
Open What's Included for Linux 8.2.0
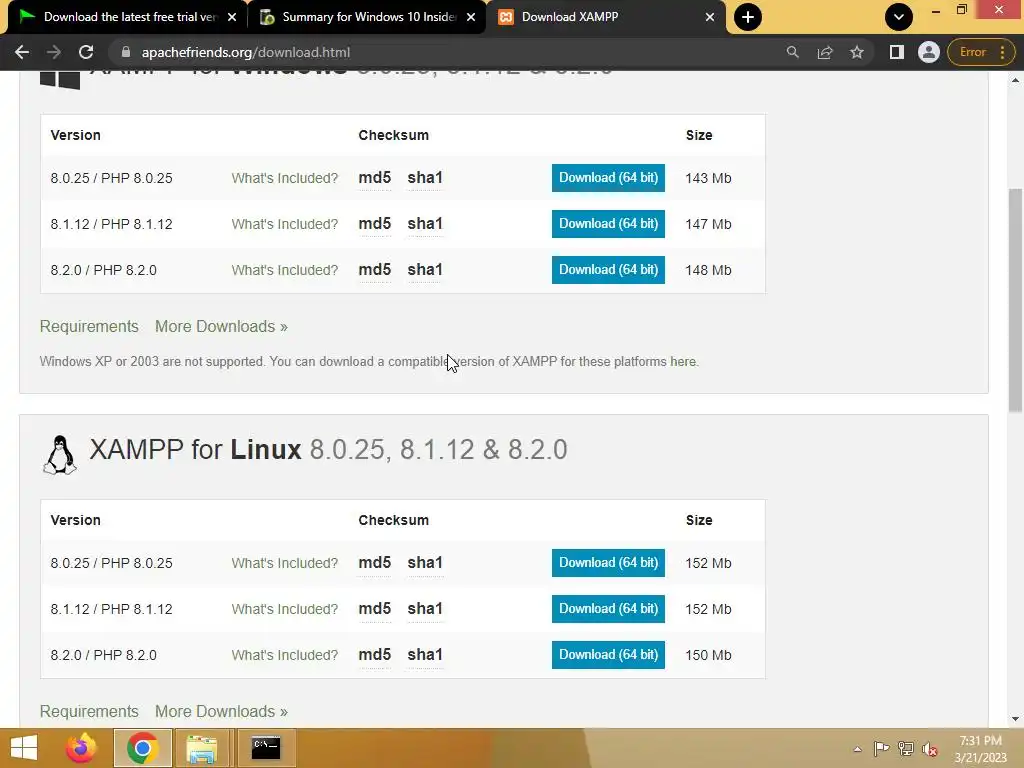285,655
